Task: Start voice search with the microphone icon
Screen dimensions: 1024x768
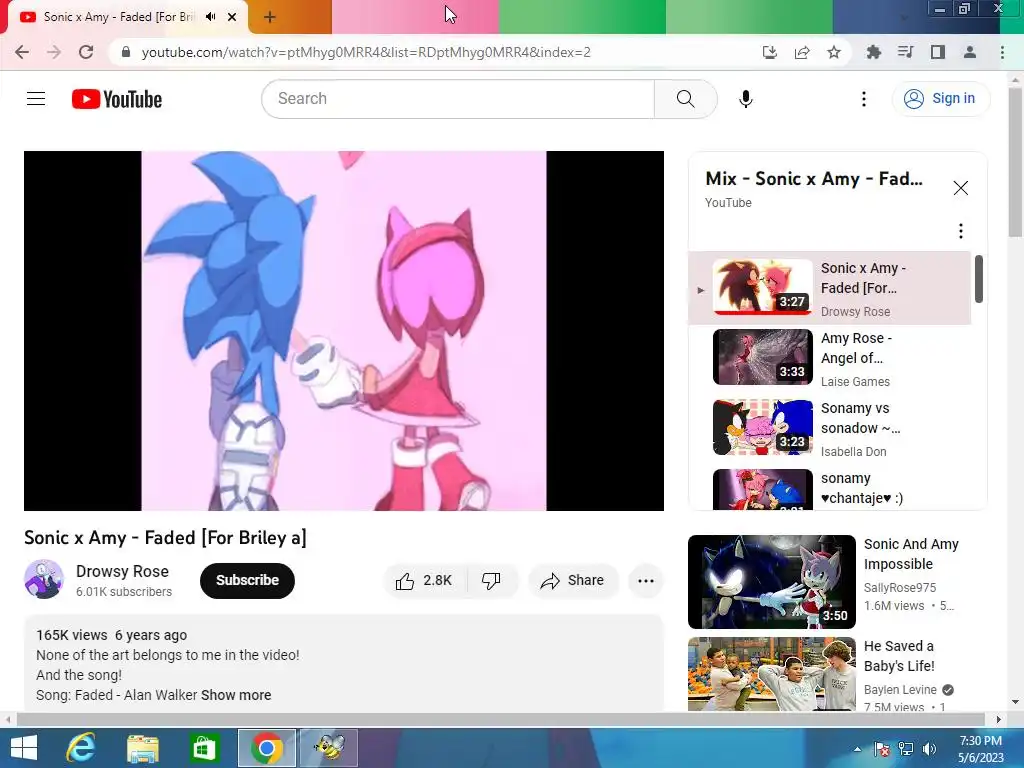Action: (745, 99)
